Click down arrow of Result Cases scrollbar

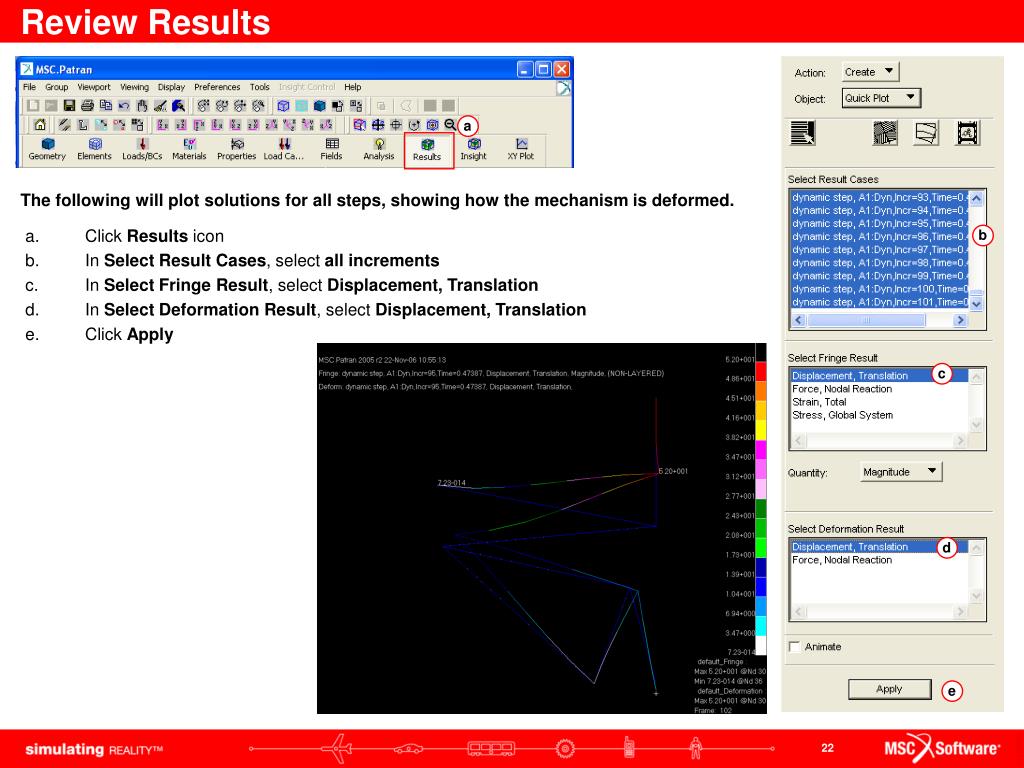click(976, 303)
